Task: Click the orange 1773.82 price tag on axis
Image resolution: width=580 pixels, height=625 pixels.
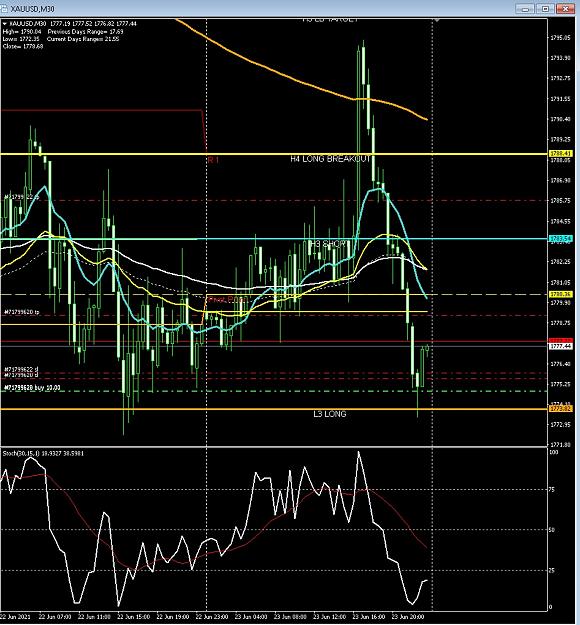Action: (560, 409)
